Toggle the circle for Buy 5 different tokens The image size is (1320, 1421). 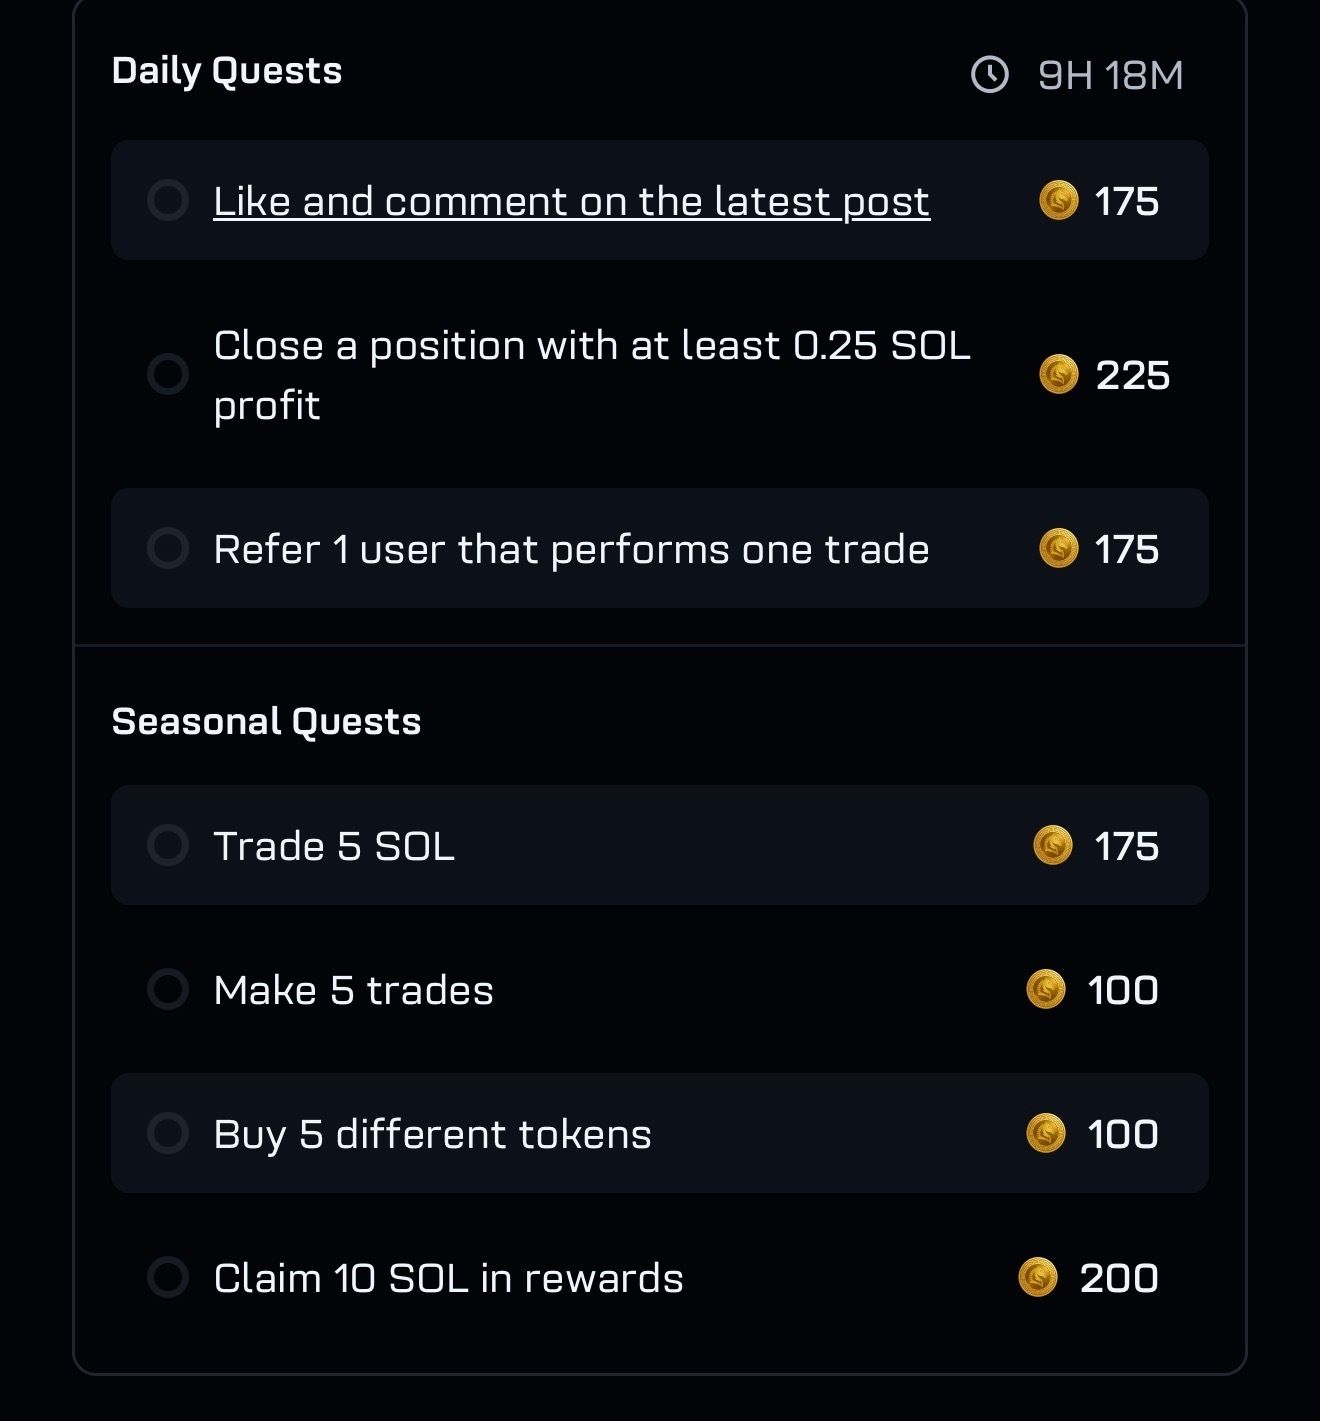[x=168, y=1133]
